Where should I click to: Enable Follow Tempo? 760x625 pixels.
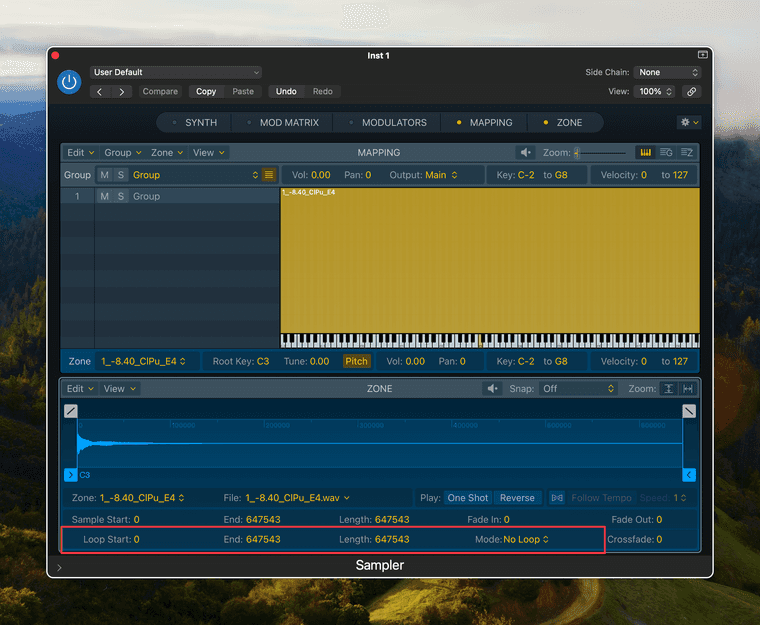601,498
